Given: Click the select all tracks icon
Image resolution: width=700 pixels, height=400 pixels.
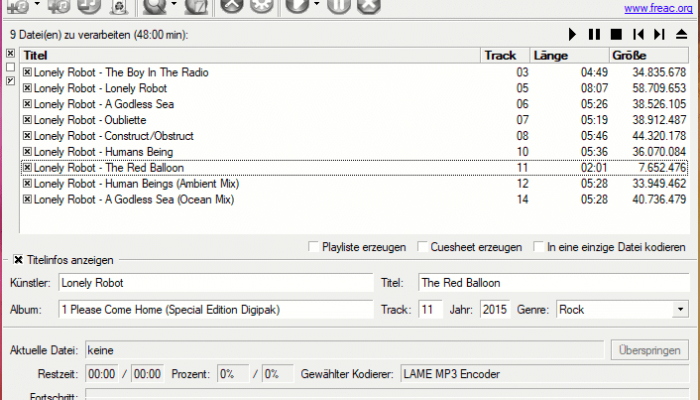Looking at the screenshot, I should pos(11,54).
